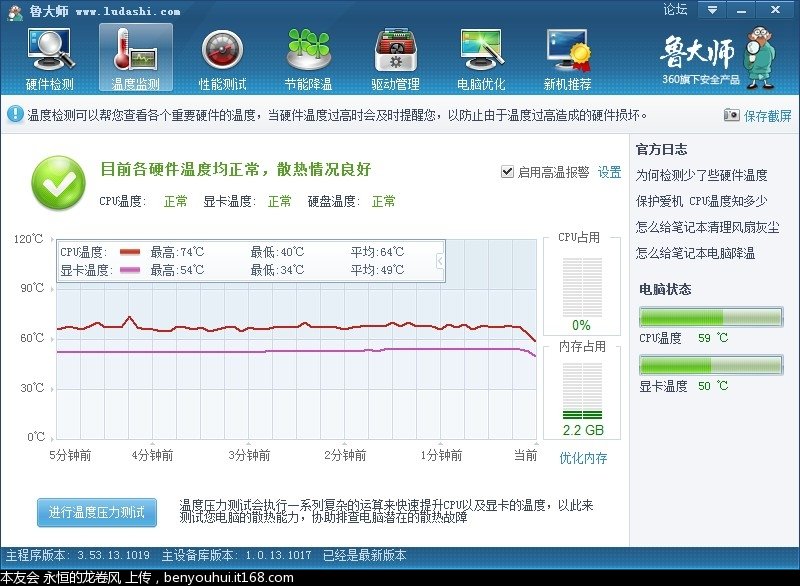Click the purple 显卡温度 legend swatch
Viewport: 800px width, 586px height.
130,270
